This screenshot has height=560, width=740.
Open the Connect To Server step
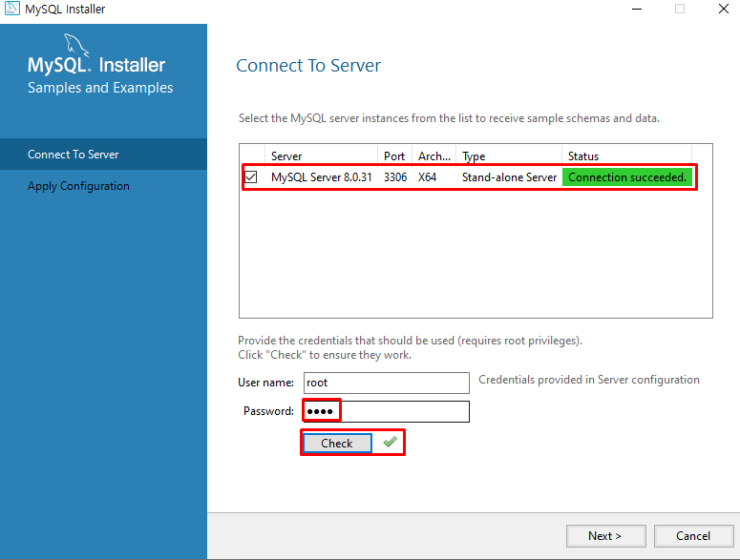pyautogui.click(x=103, y=154)
